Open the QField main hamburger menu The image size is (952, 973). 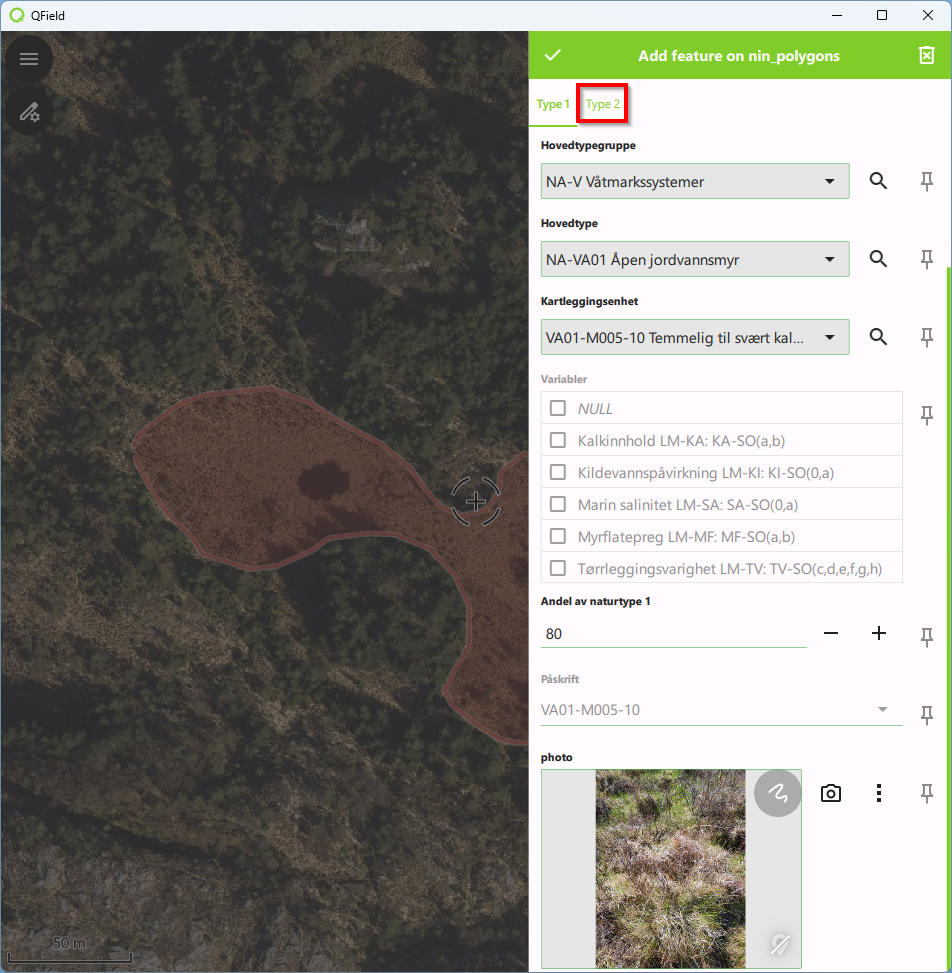click(29, 59)
